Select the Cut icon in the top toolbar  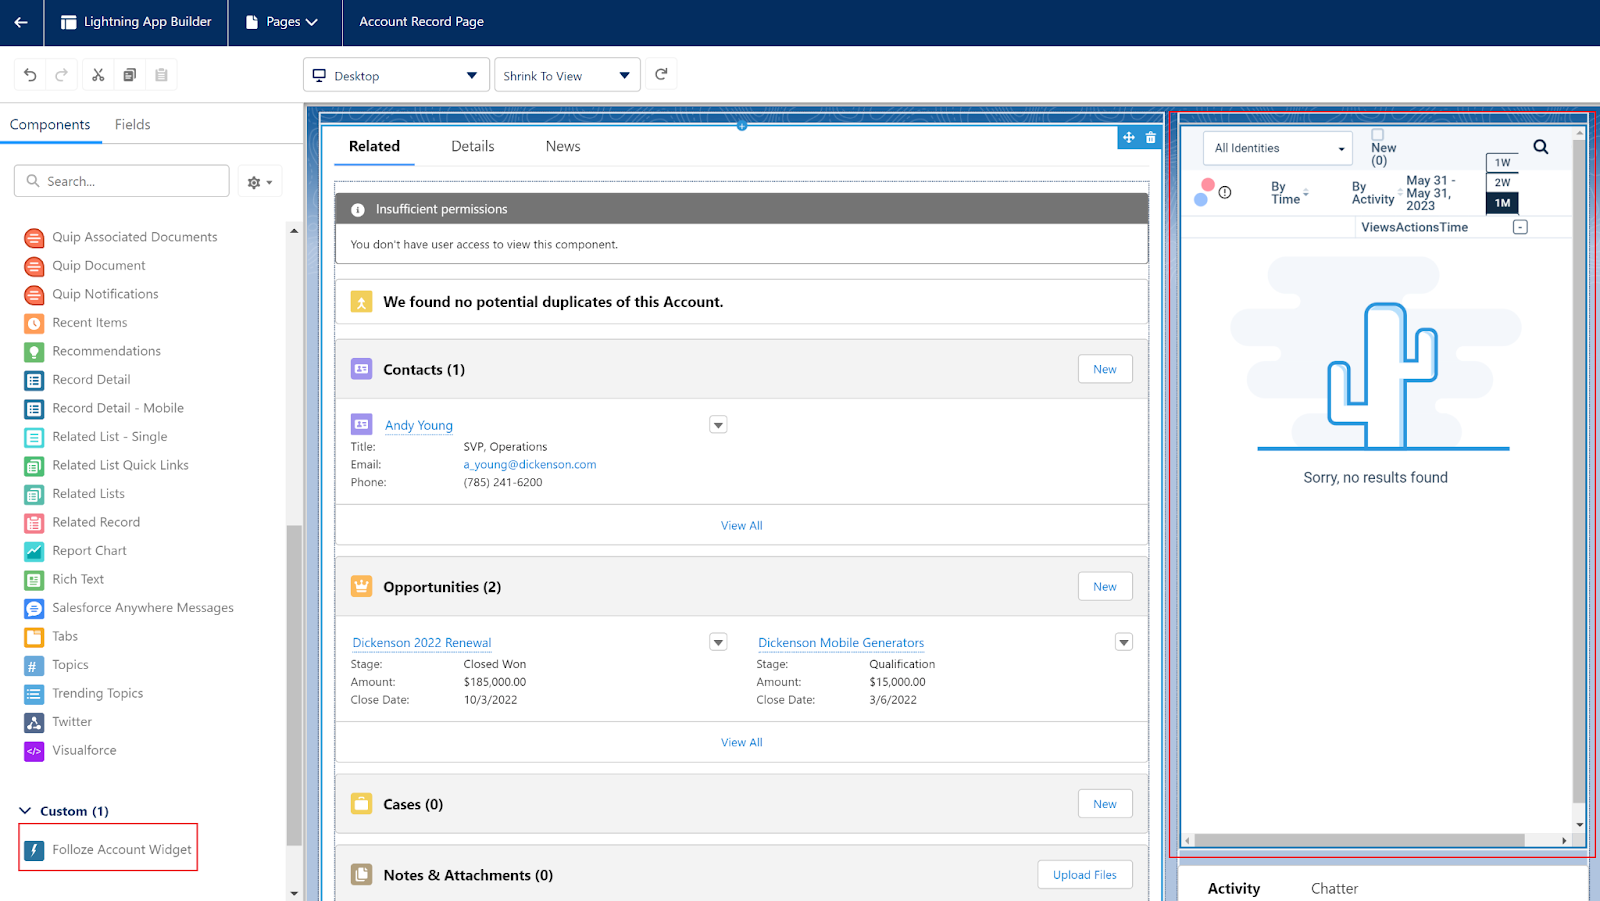97,74
